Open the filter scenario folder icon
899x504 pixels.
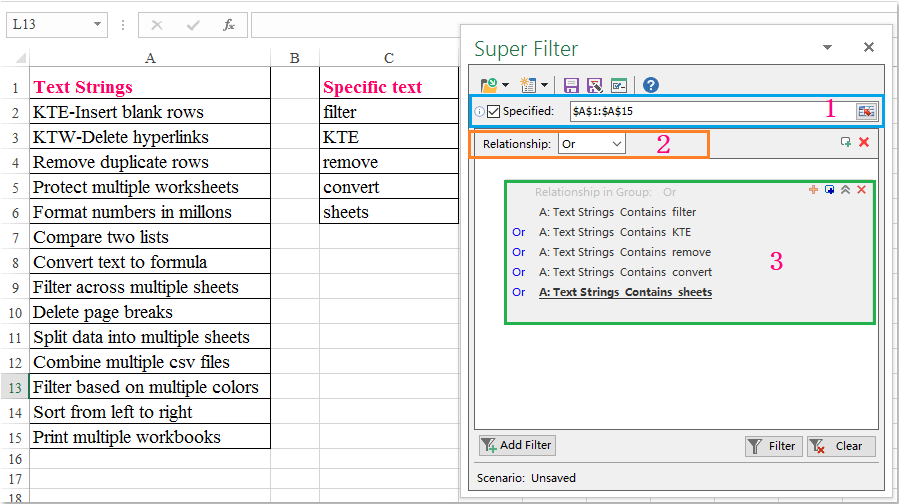pos(489,85)
